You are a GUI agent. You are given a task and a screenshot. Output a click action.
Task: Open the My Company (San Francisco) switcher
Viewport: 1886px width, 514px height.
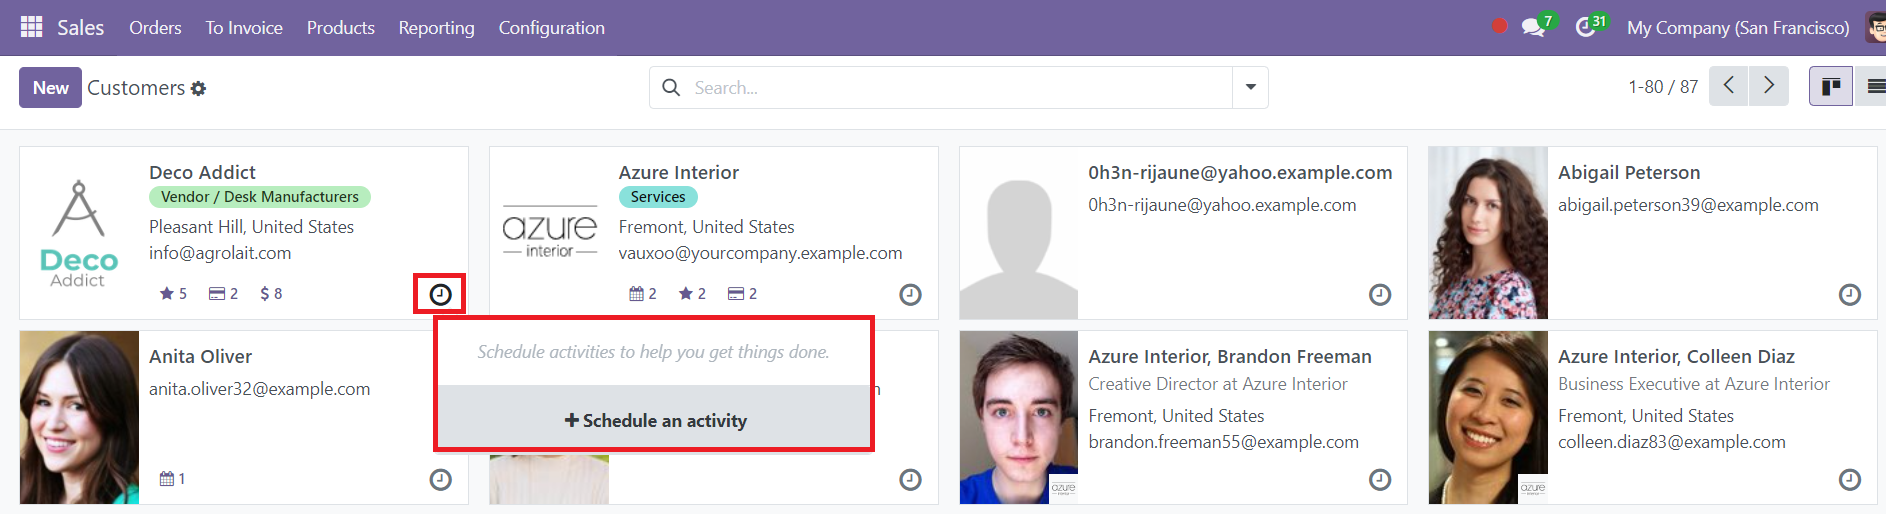click(1738, 28)
